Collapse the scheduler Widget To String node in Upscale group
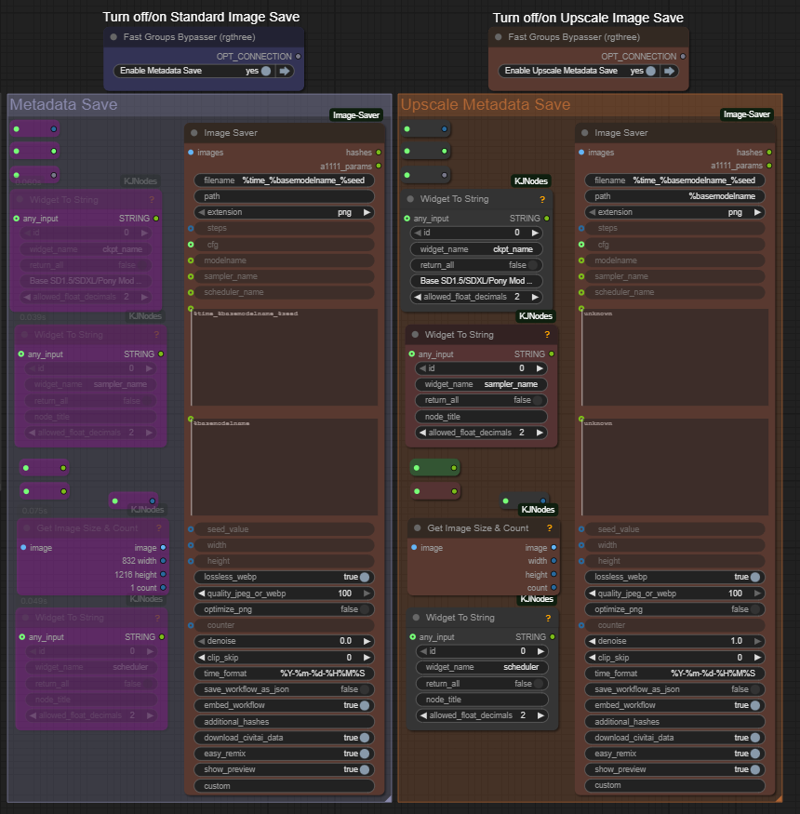Screen dimensions: 800x814 click(416, 618)
